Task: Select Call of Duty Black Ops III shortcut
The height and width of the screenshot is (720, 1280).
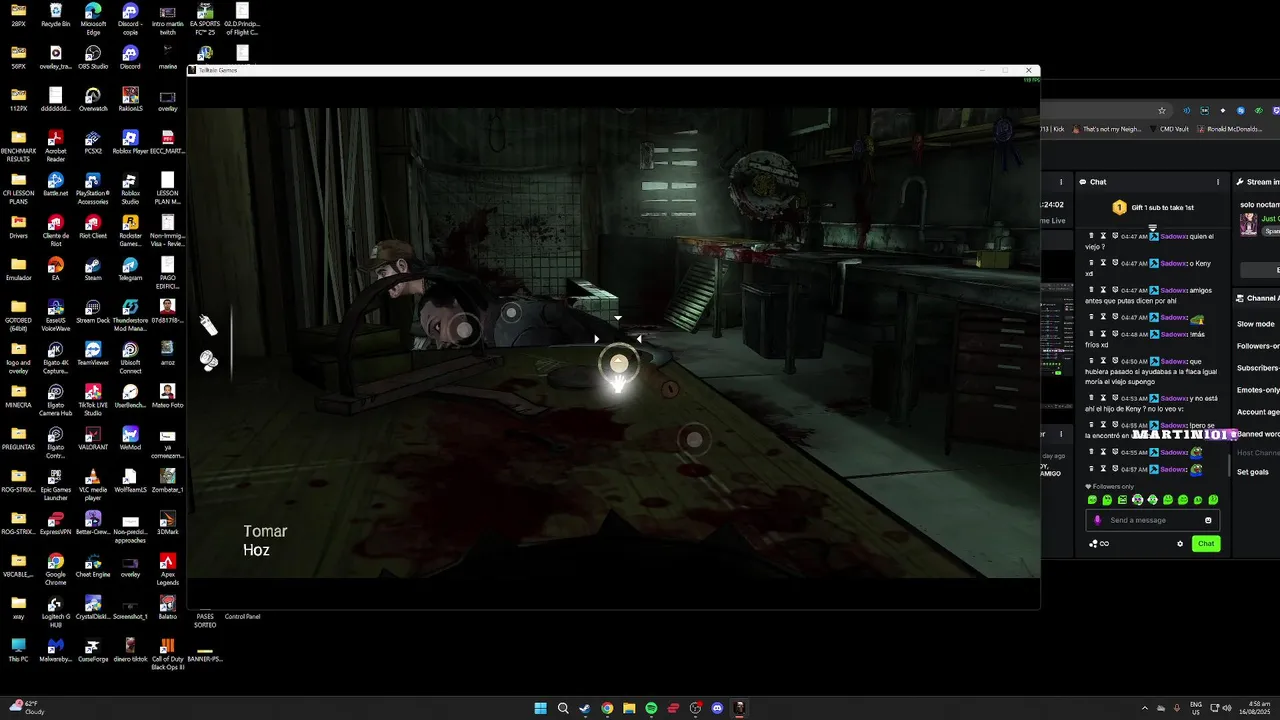Action: 167,654
